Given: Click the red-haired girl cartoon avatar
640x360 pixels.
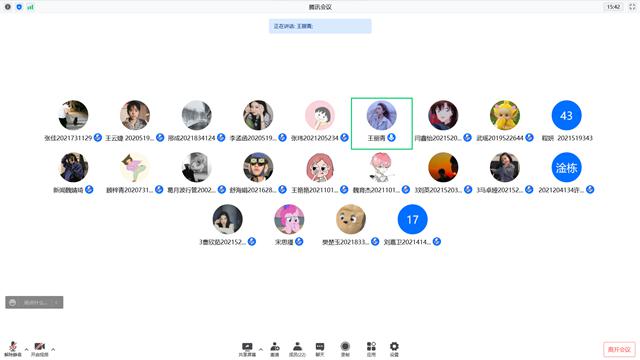Looking at the screenshot, I should click(x=320, y=167).
